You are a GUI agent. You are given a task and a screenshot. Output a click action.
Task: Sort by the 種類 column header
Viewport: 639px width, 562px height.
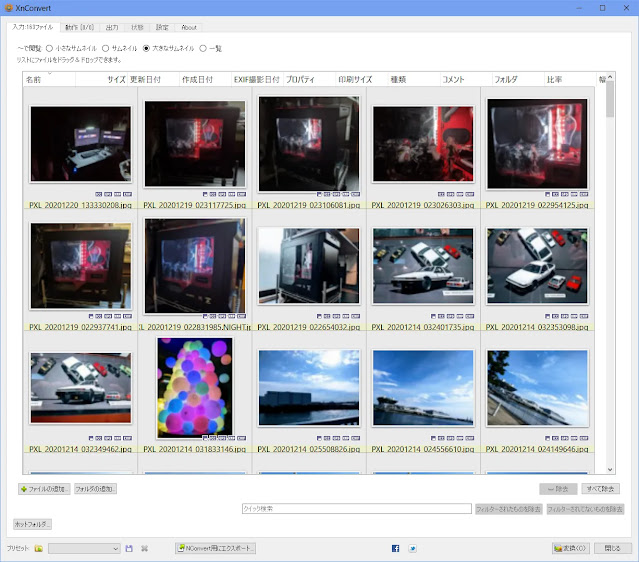414,79
